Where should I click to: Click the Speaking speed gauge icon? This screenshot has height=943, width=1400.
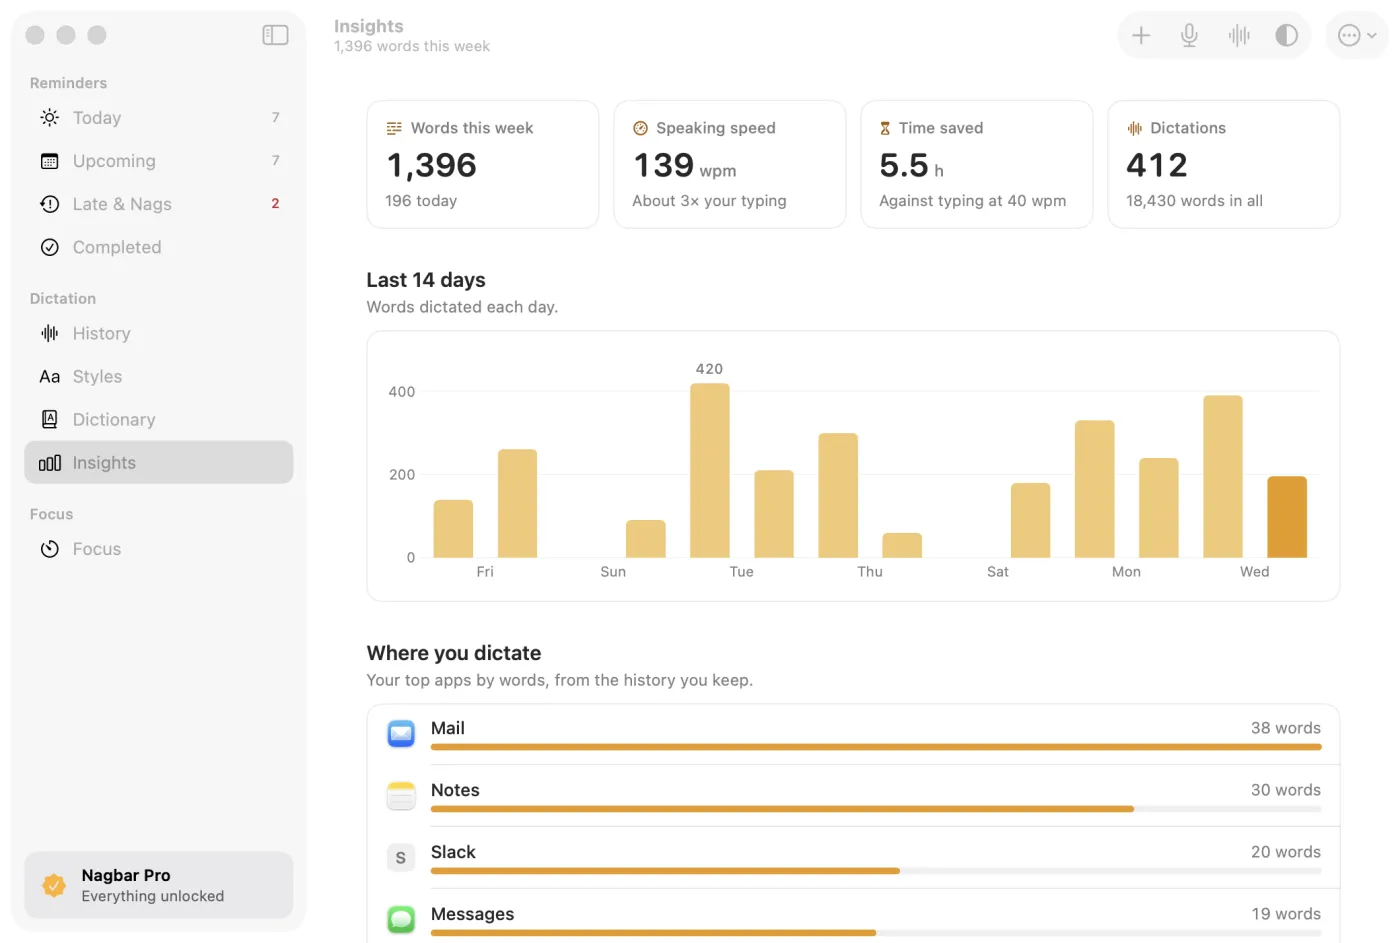[640, 128]
